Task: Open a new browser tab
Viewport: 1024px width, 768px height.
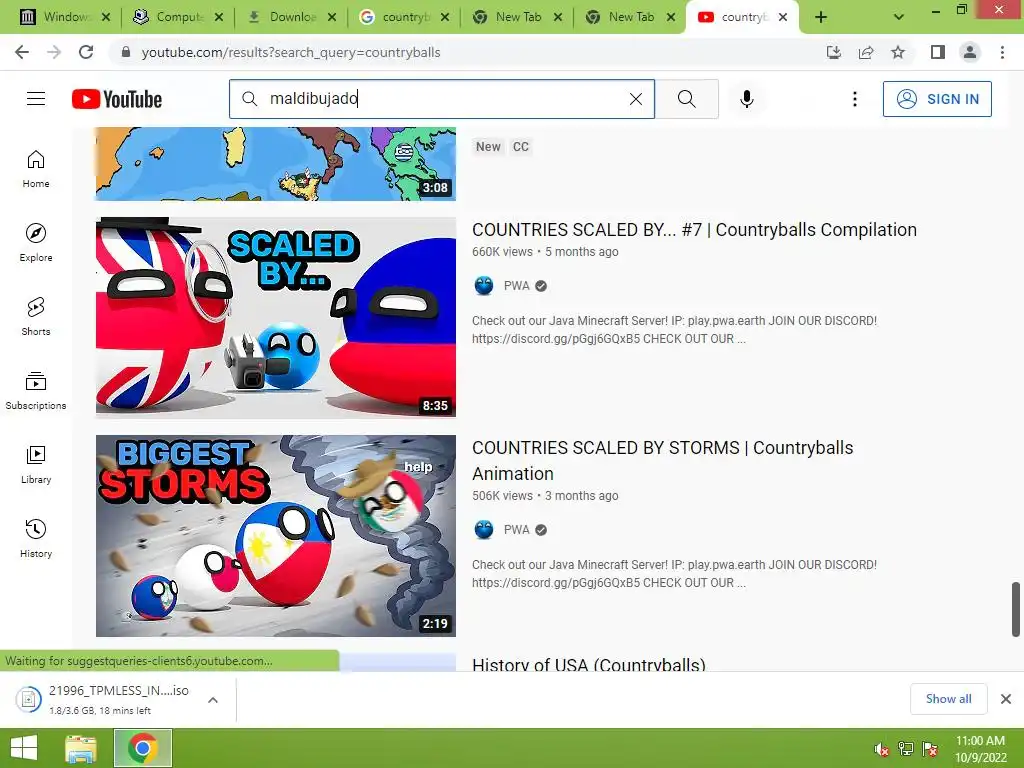Action: pos(821,17)
